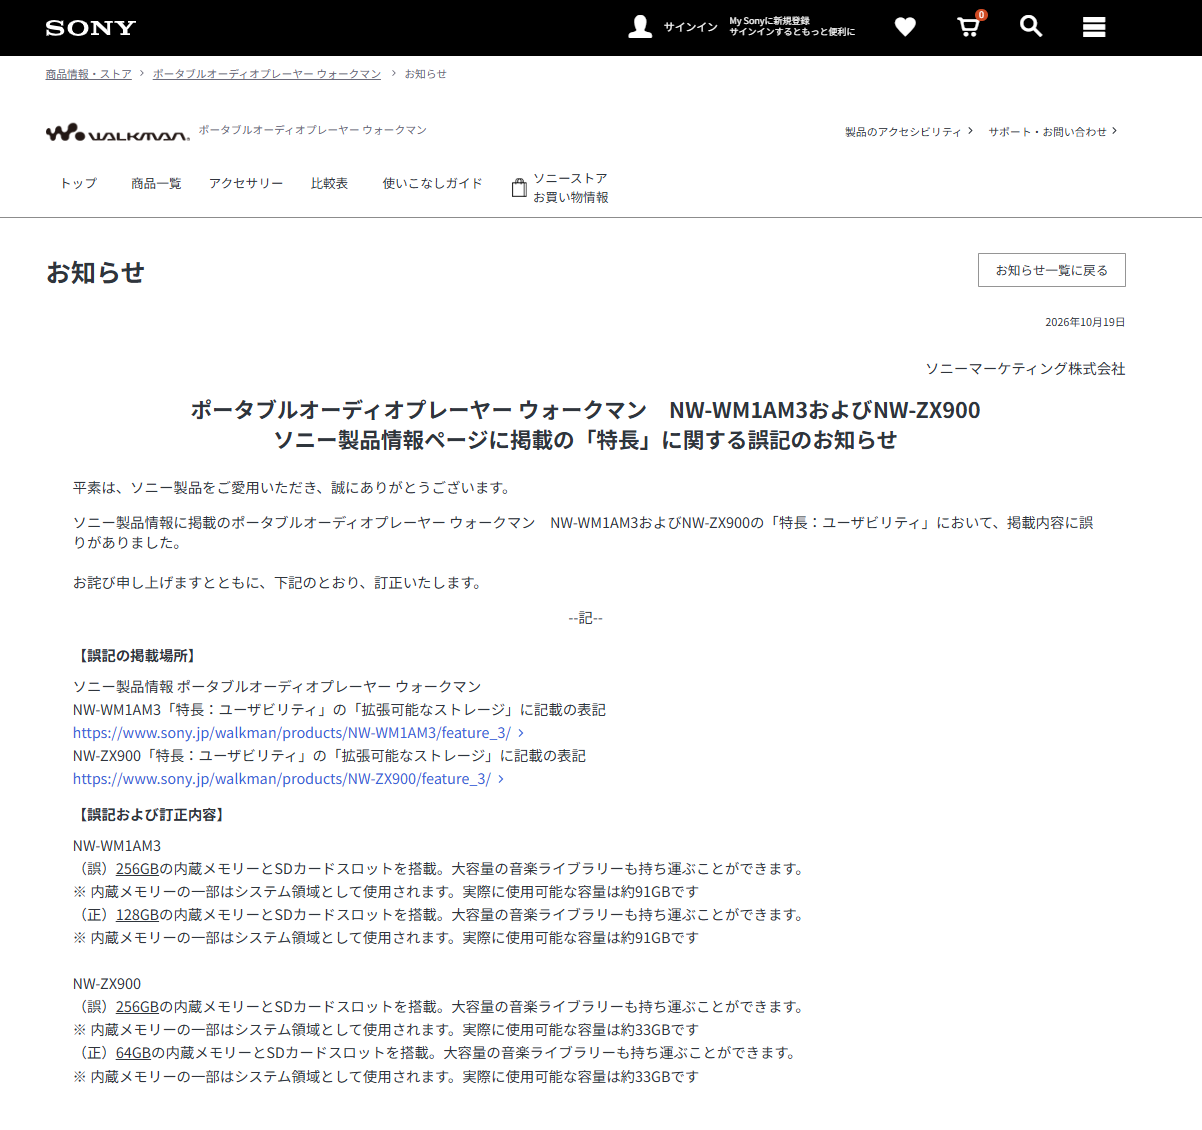The height and width of the screenshot is (1130, 1202).
Task: Click the --記-- separator text
Action: pos(586,618)
